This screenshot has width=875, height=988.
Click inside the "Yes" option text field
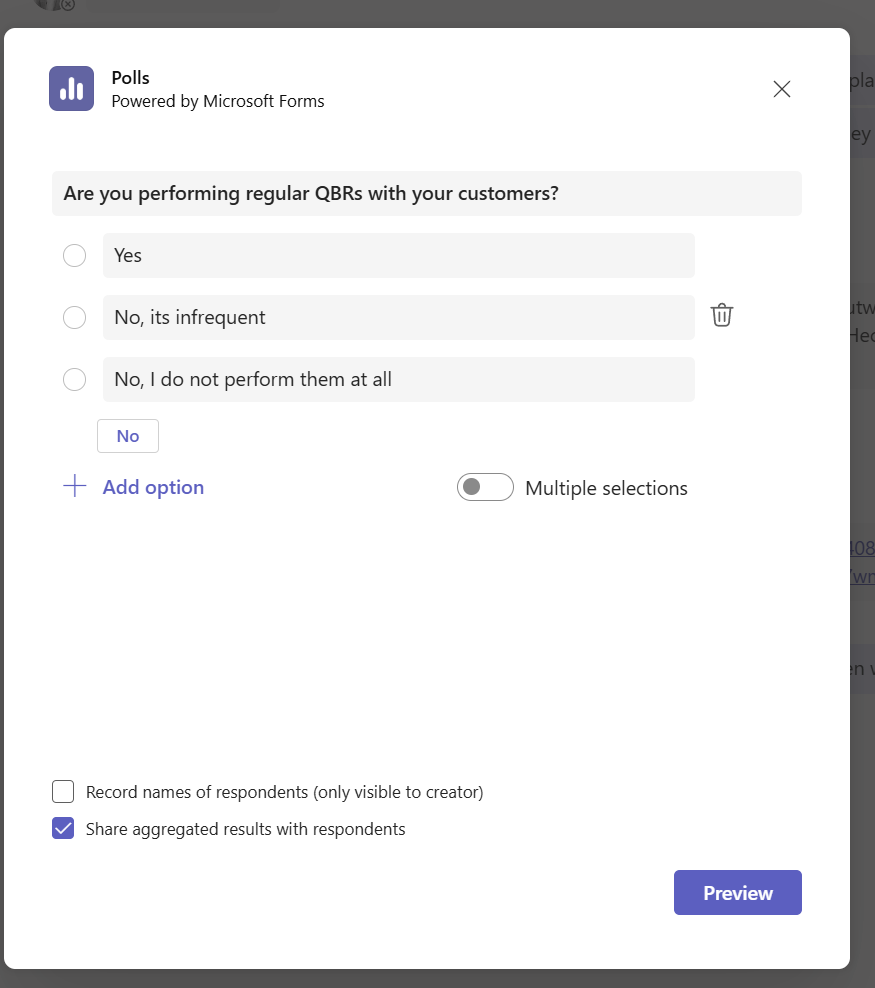tap(398, 255)
